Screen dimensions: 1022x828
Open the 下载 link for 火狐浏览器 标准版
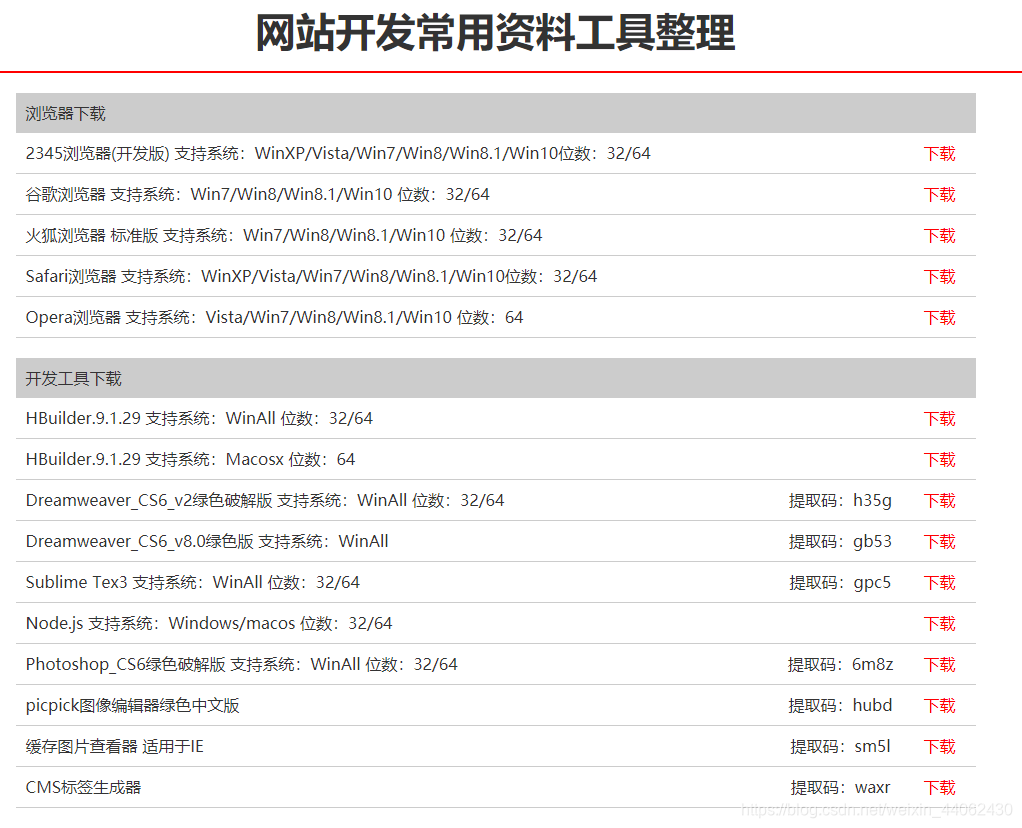coord(939,236)
